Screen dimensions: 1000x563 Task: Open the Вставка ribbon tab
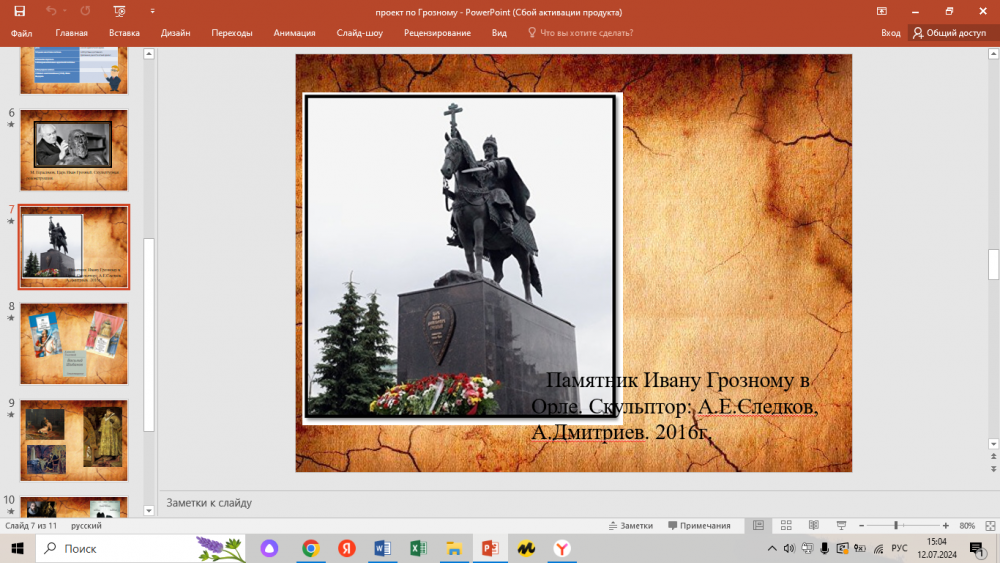click(124, 33)
